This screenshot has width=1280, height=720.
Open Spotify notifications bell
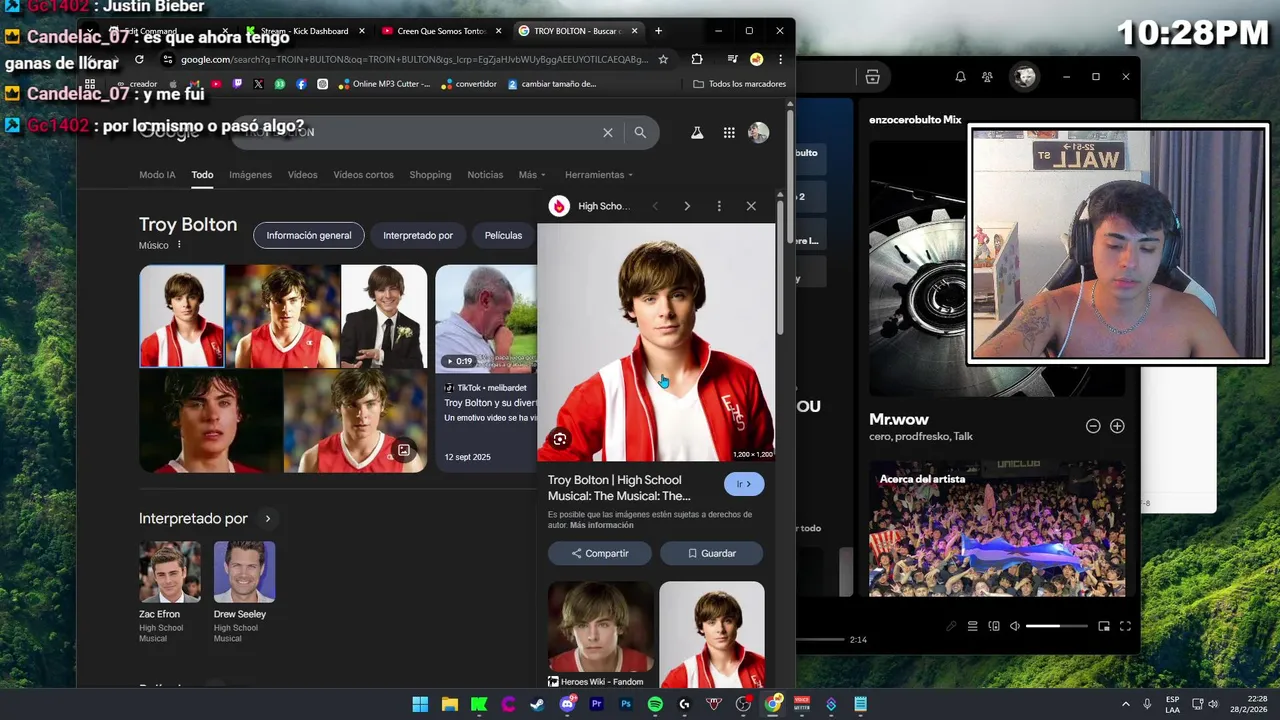960,77
